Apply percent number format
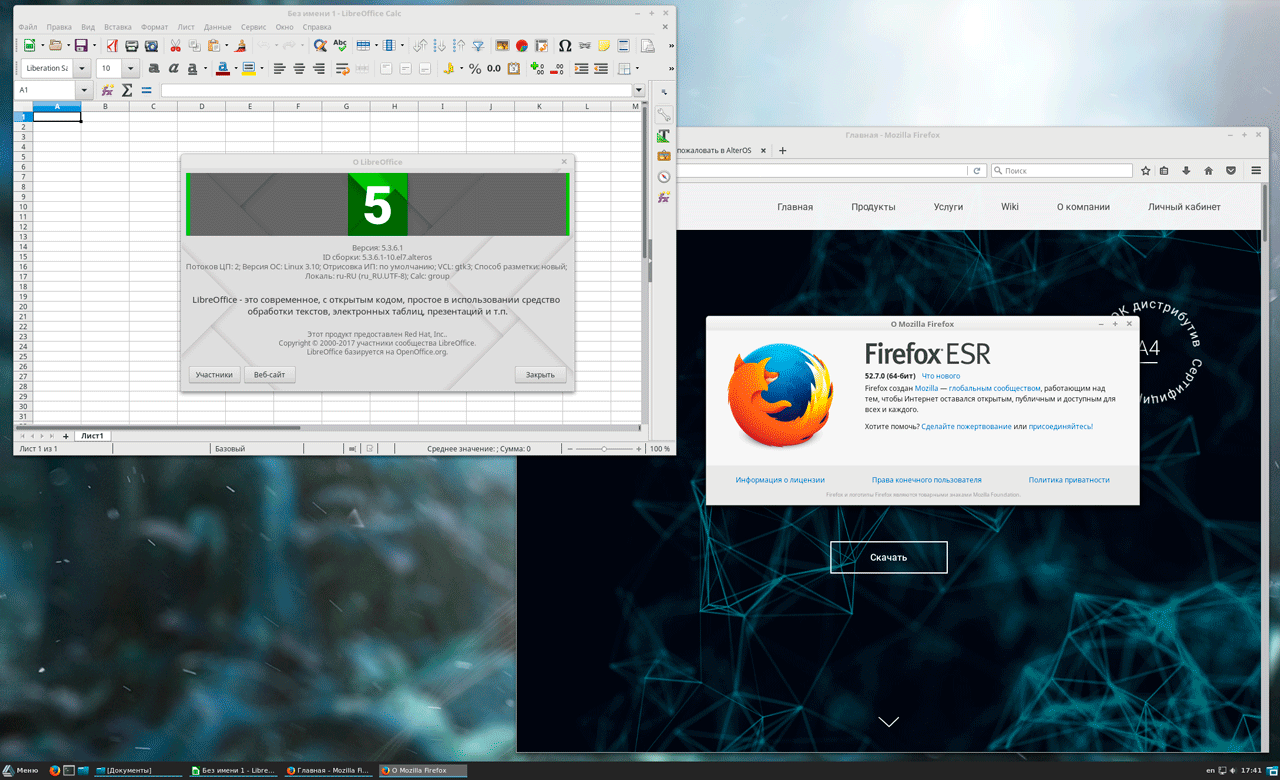The width and height of the screenshot is (1280, 780). pos(475,69)
